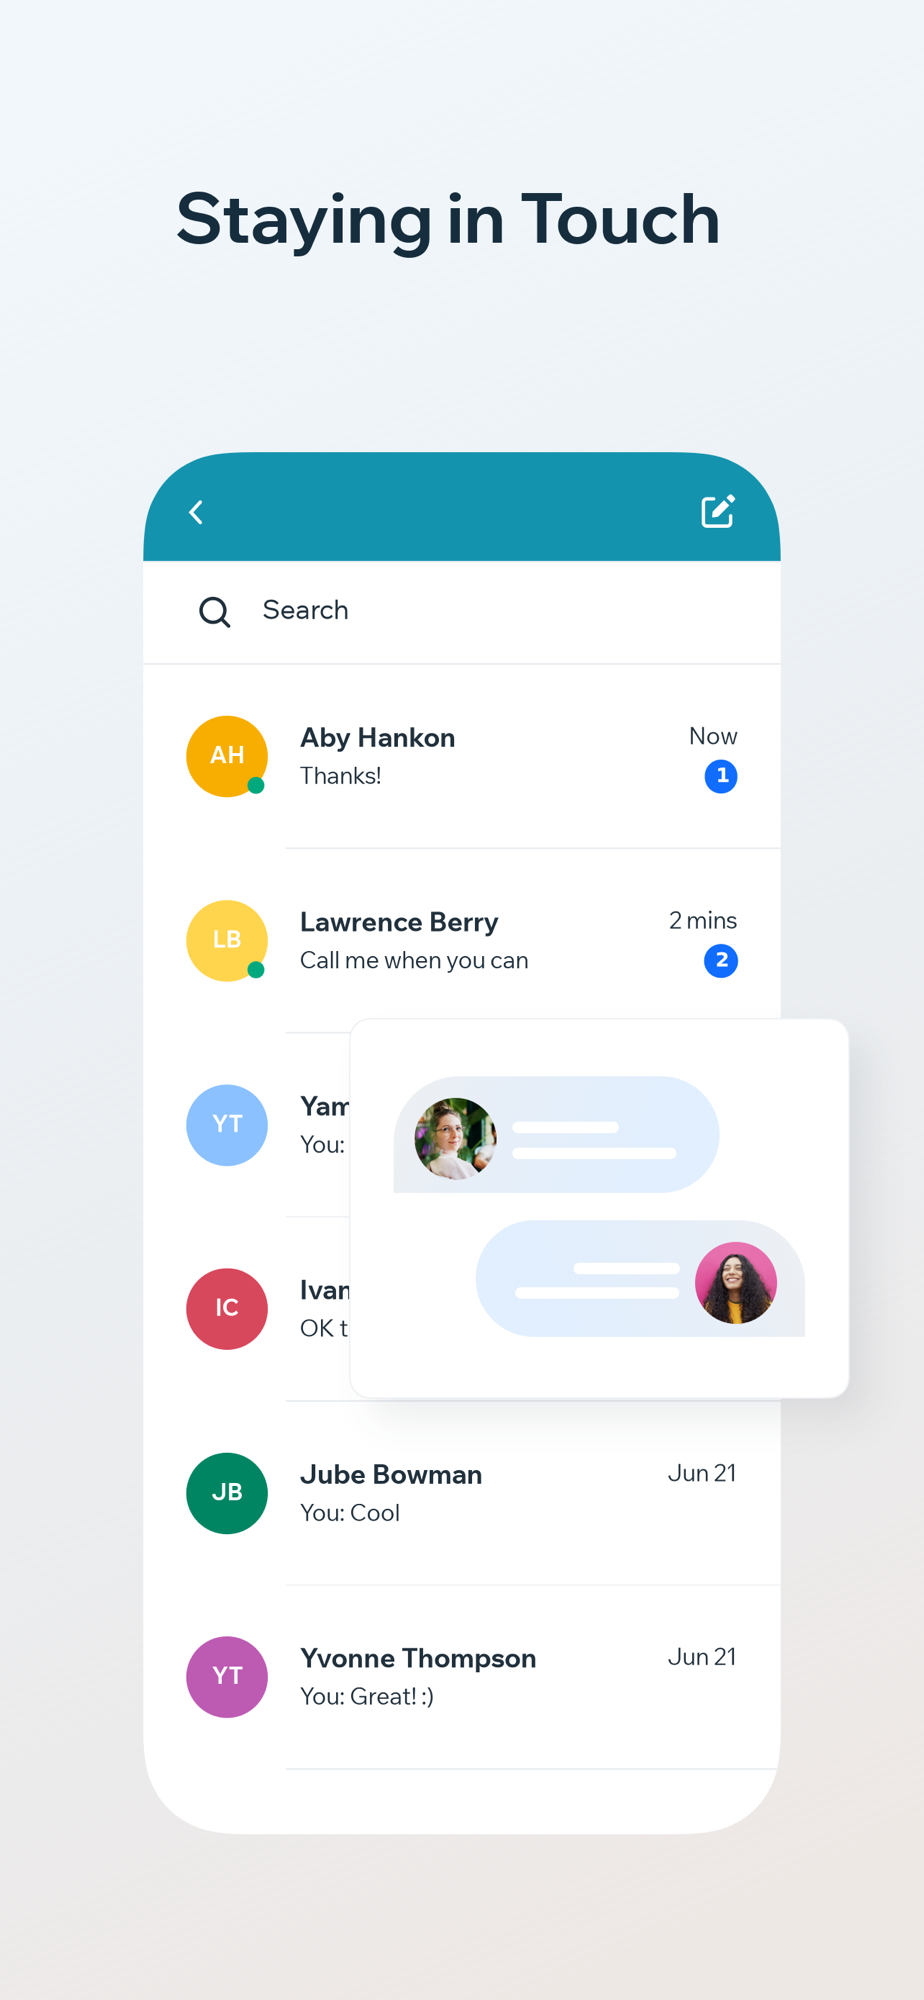Click the "Call me when you can" message preview
This screenshot has height=2000, width=924.
[414, 960]
